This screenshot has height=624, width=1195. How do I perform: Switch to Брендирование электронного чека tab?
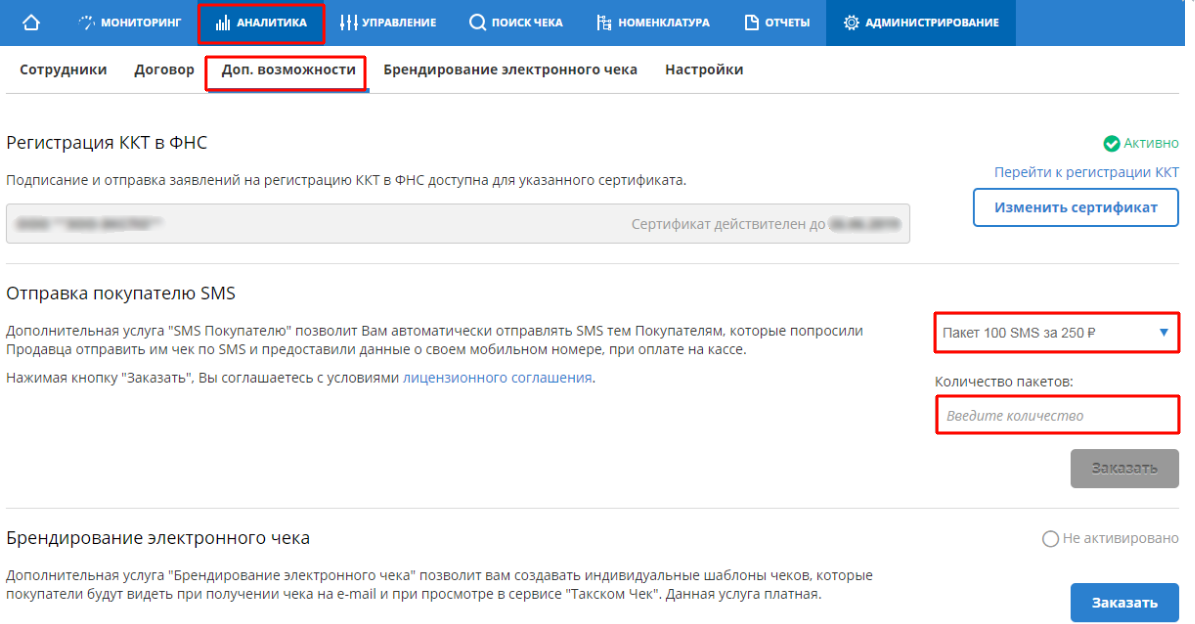[x=510, y=69]
